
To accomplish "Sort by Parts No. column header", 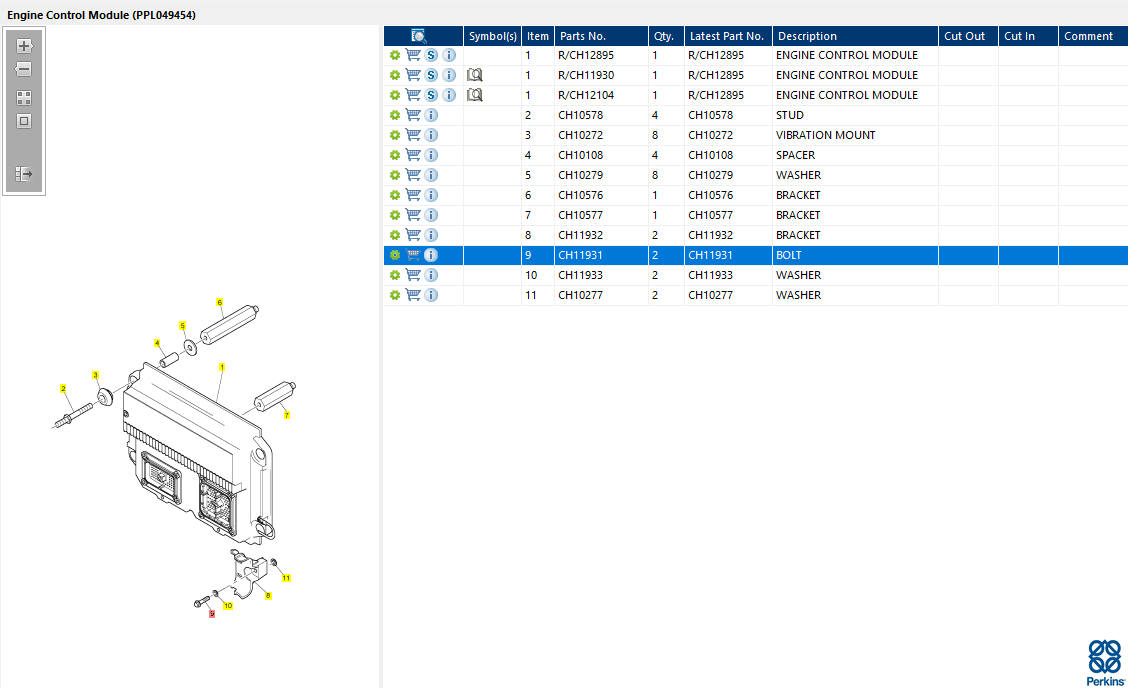I will point(583,36).
